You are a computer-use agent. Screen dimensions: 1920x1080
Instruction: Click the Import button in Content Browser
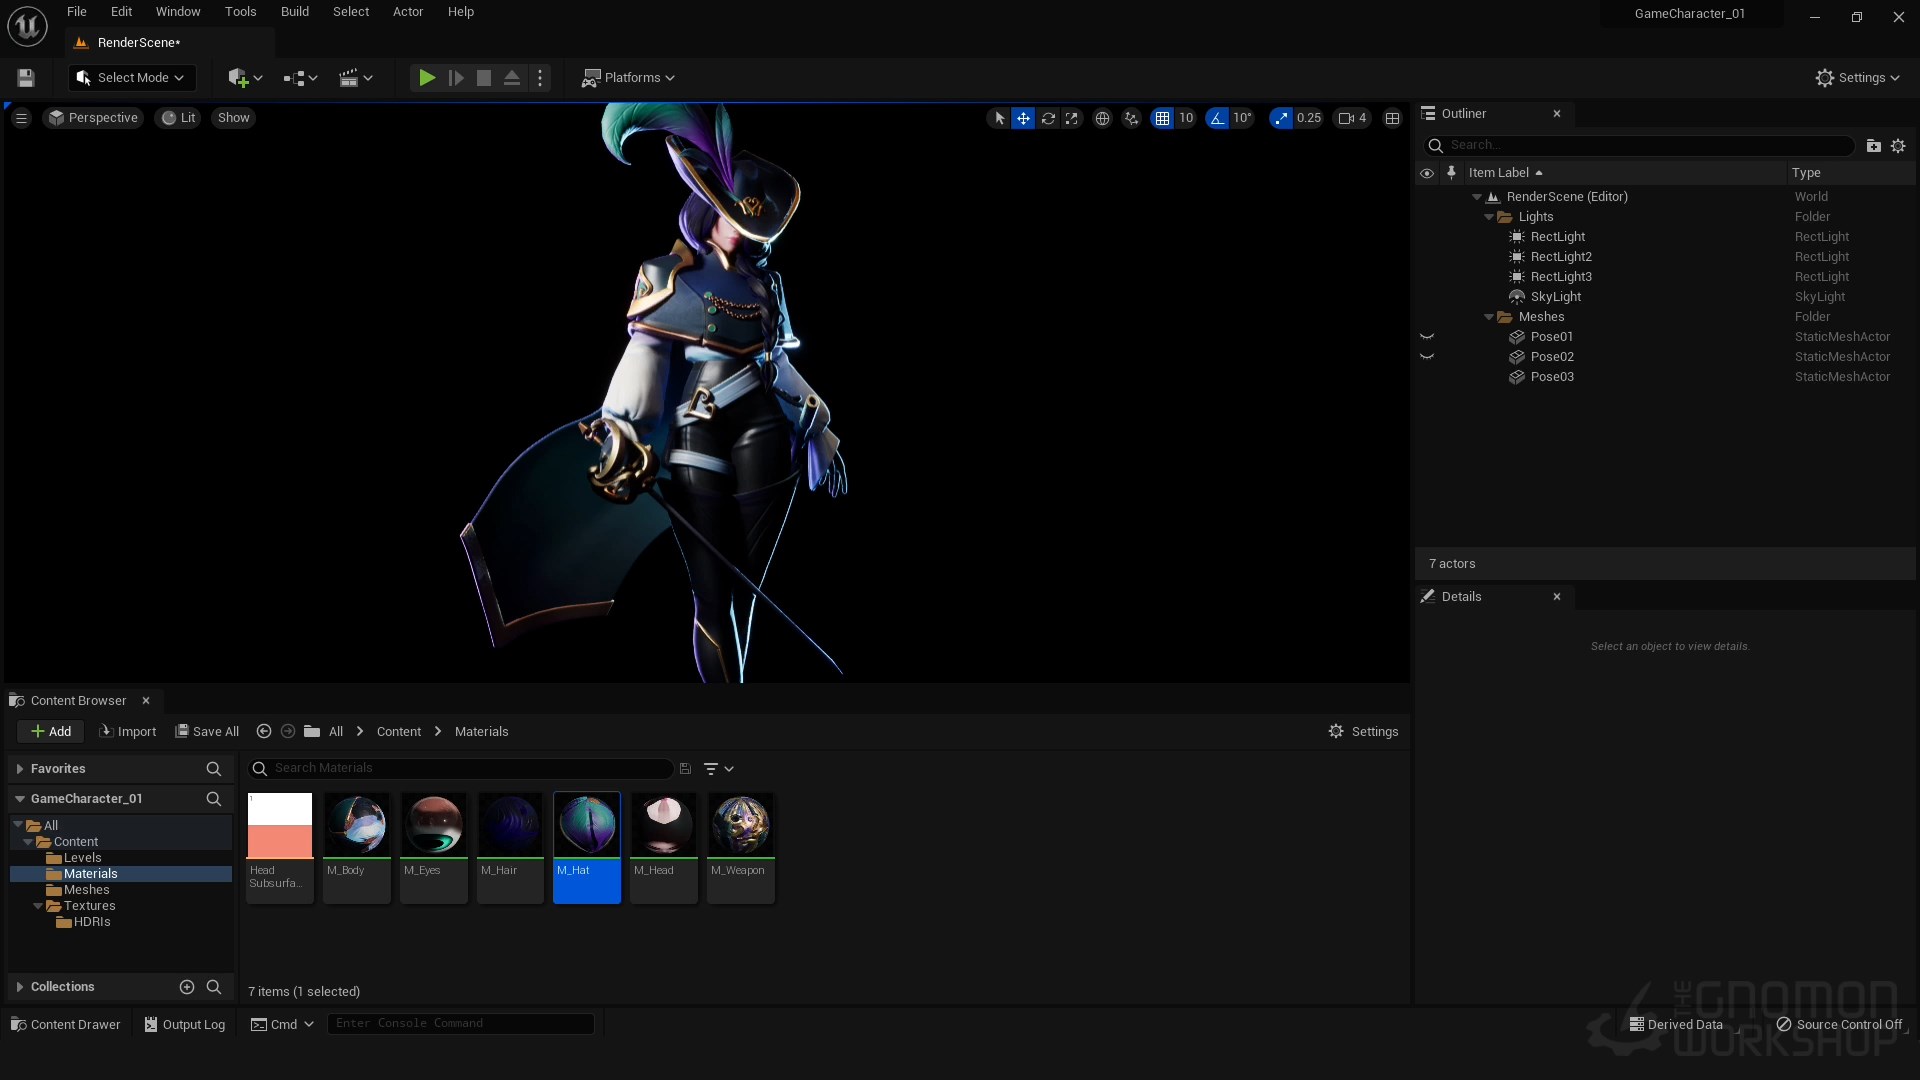click(128, 731)
